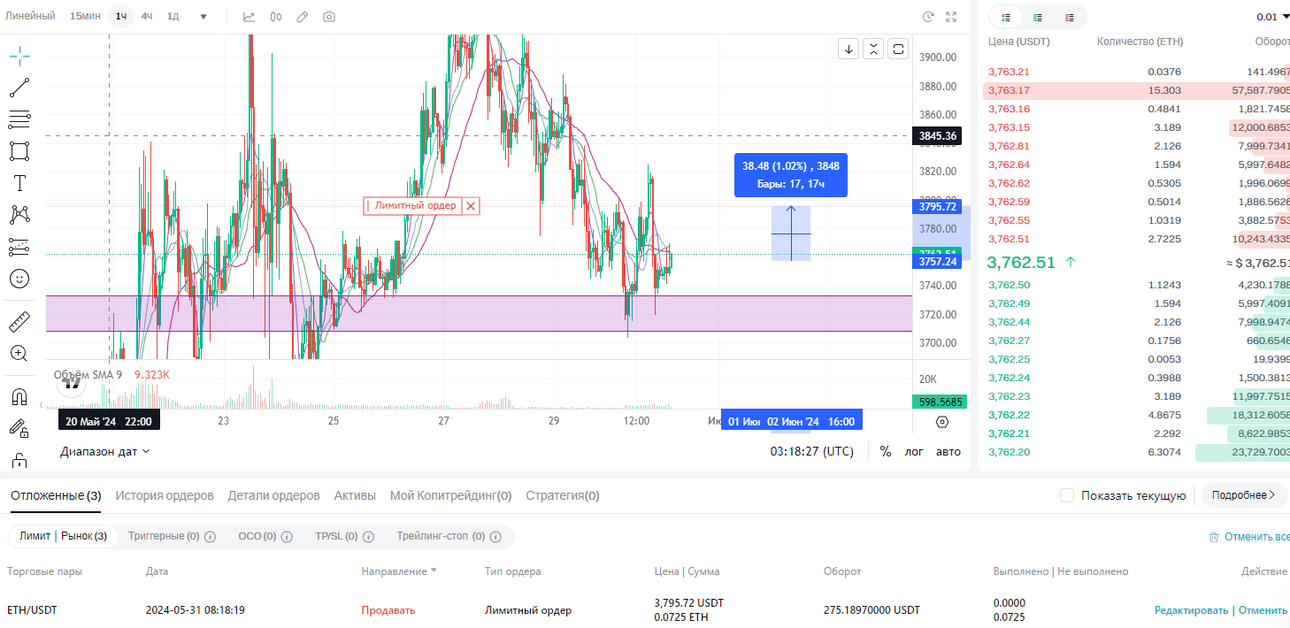Click the 03:18:27 (UTC) timezone clock

[811, 452]
